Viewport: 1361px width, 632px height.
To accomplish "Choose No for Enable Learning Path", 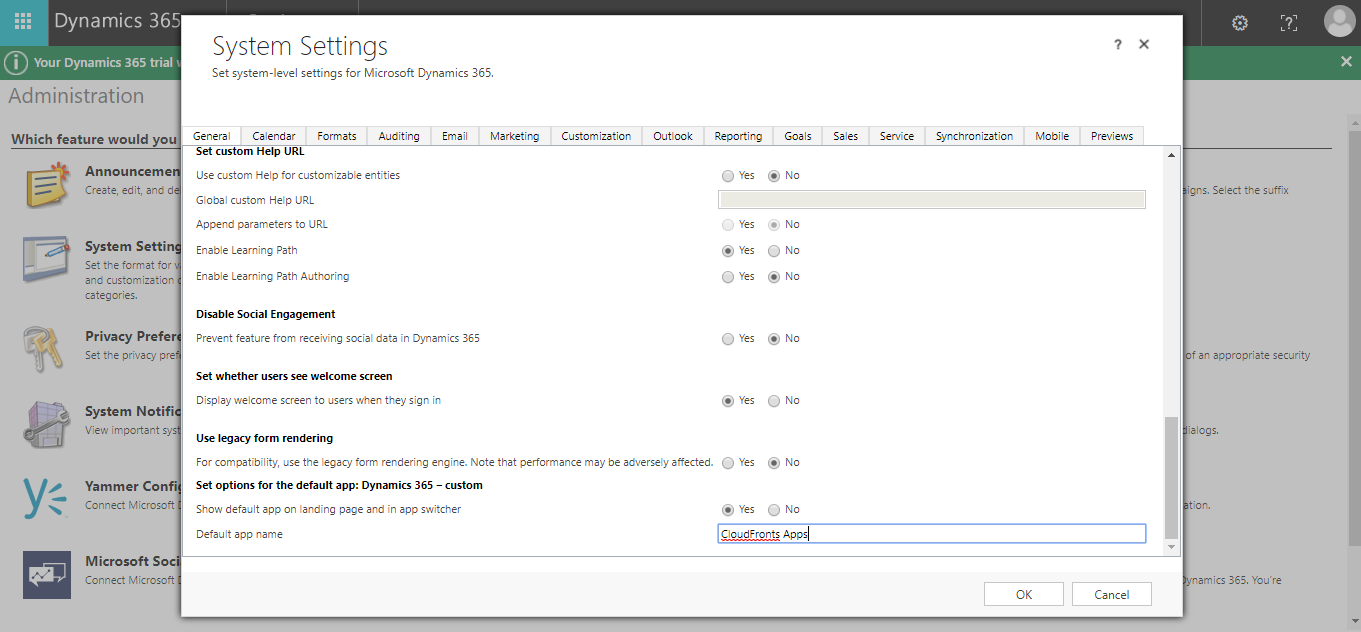I will tap(774, 251).
